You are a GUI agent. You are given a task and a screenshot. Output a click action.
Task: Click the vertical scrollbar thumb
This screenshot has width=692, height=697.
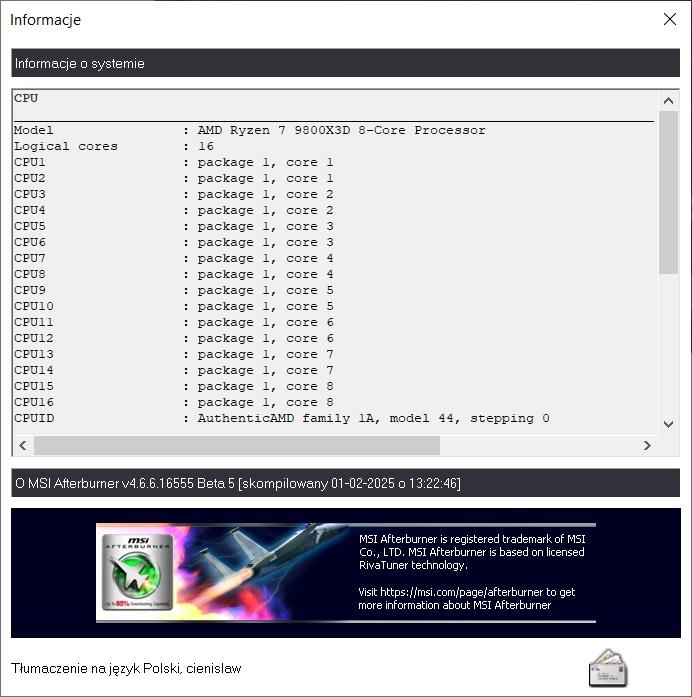668,192
